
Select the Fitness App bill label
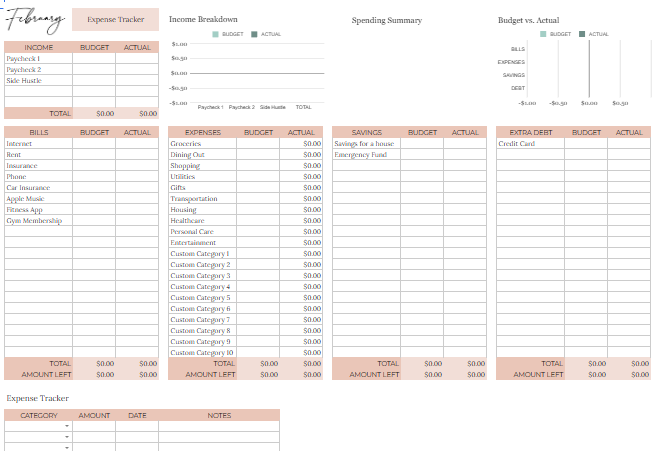click(x=24, y=210)
